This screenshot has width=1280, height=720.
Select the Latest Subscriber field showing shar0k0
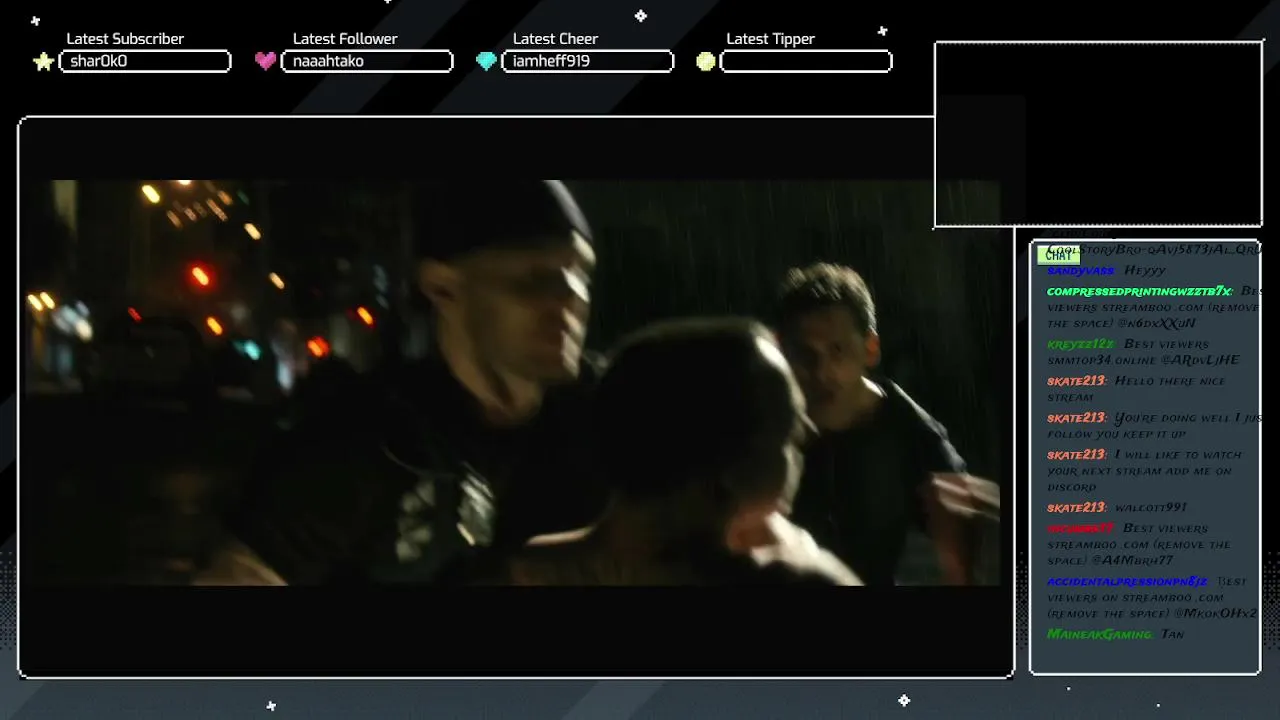point(145,61)
